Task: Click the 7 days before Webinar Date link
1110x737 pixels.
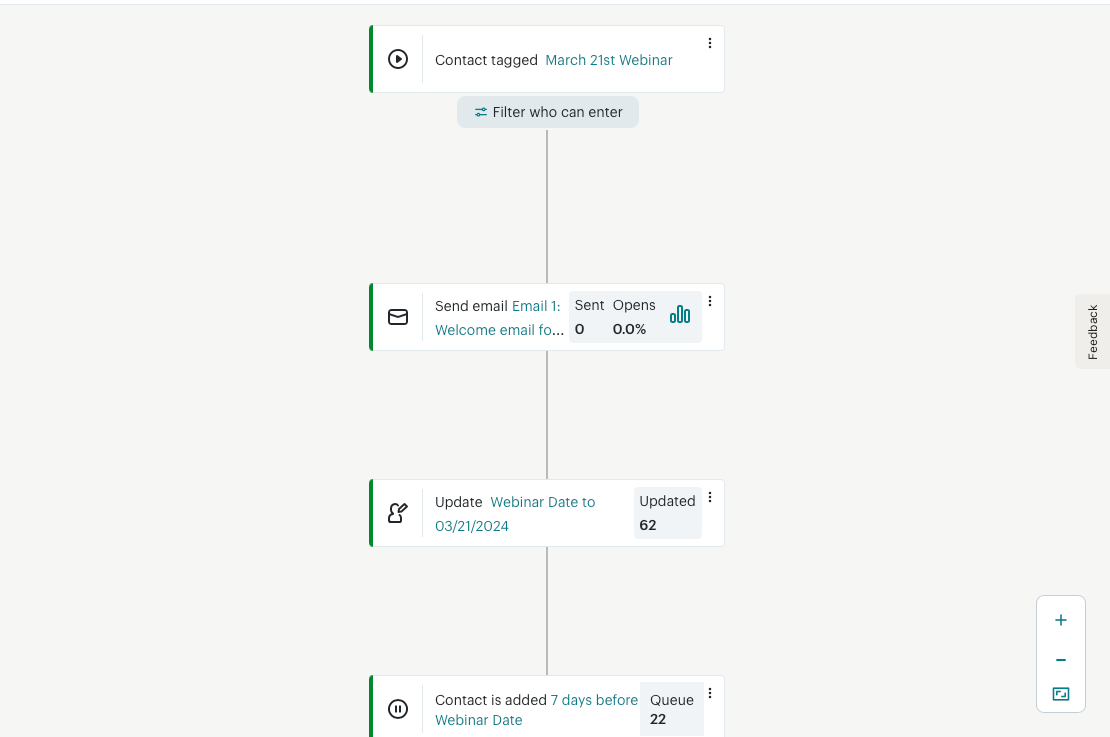Action: (x=536, y=710)
